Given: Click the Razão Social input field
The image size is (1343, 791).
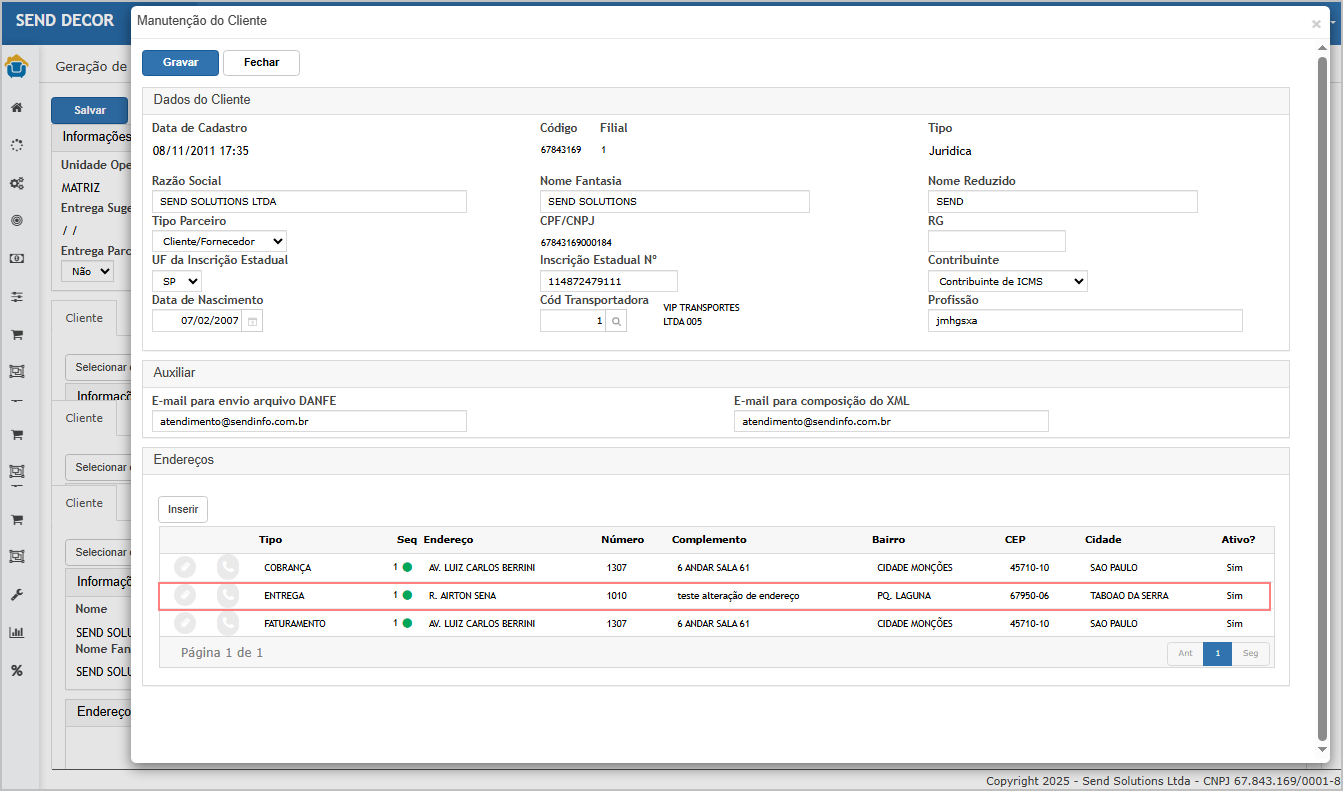Looking at the screenshot, I should [309, 201].
